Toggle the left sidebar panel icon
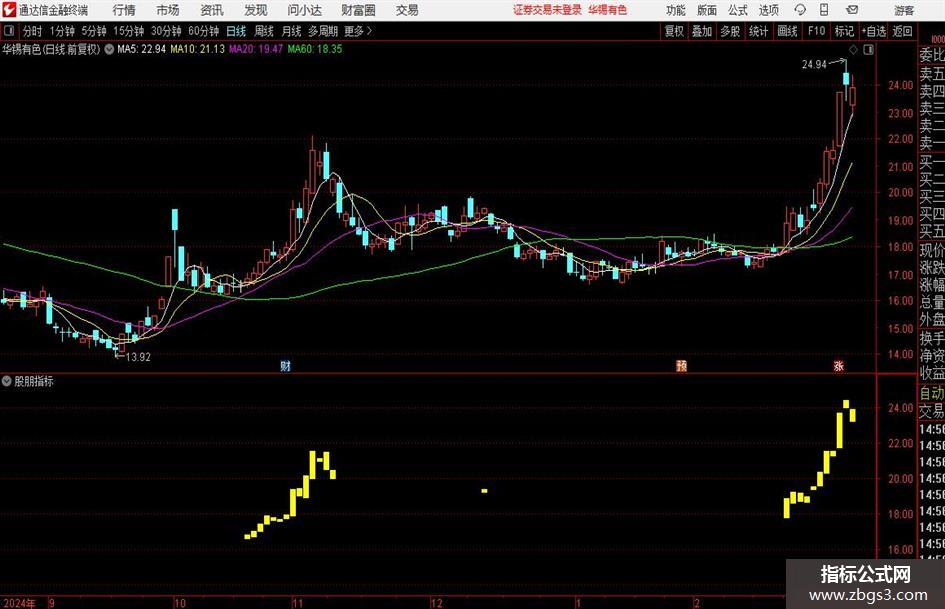The image size is (945, 609). pos(9,31)
